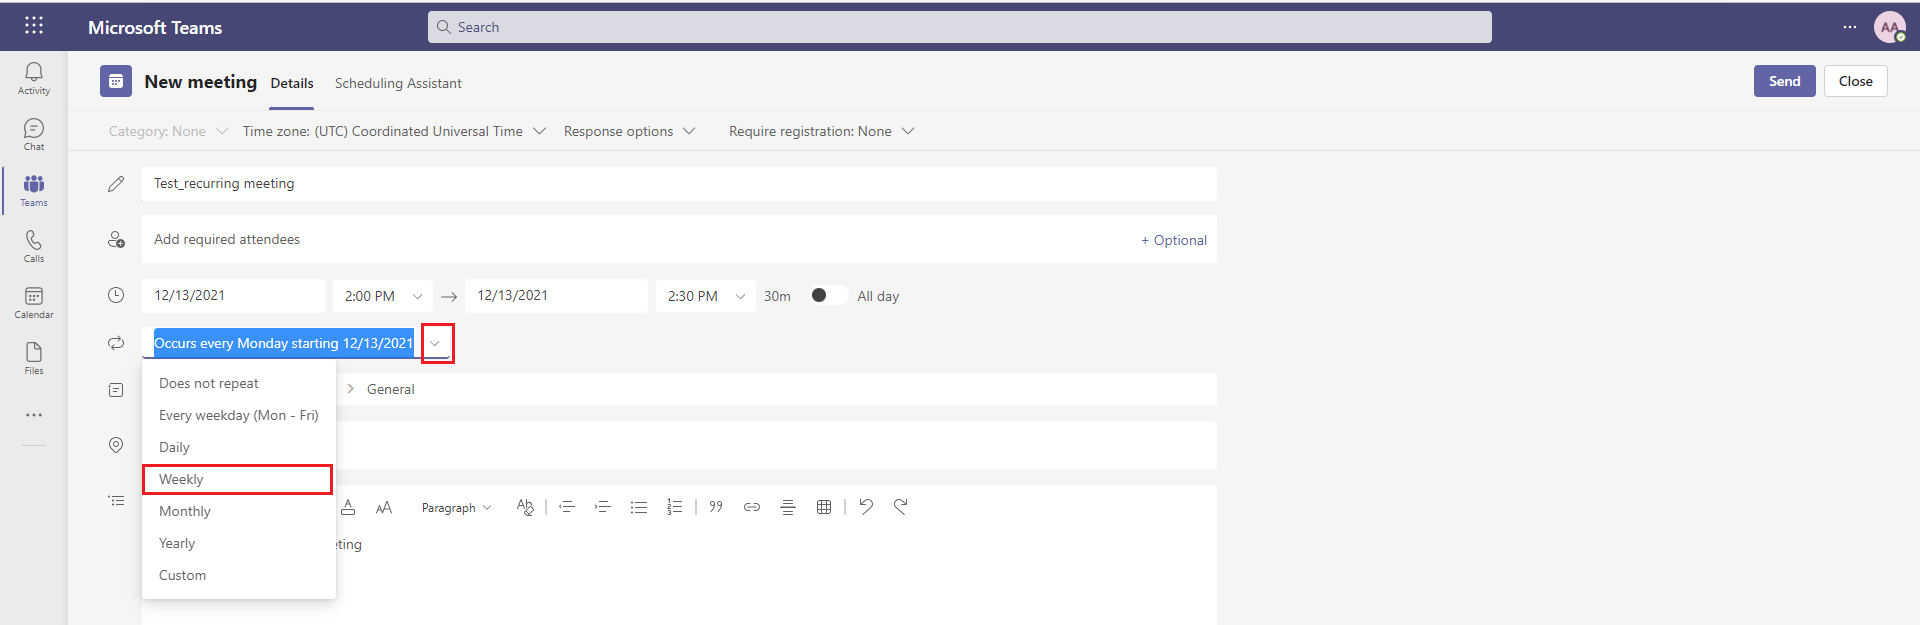1920x625 pixels.
Task: Open the Paragraph style dropdown
Action: pyautogui.click(x=456, y=508)
